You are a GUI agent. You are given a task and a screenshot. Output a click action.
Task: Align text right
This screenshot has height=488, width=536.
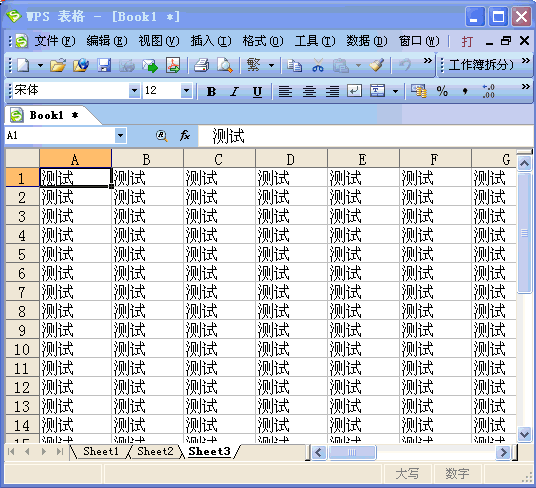point(332,91)
